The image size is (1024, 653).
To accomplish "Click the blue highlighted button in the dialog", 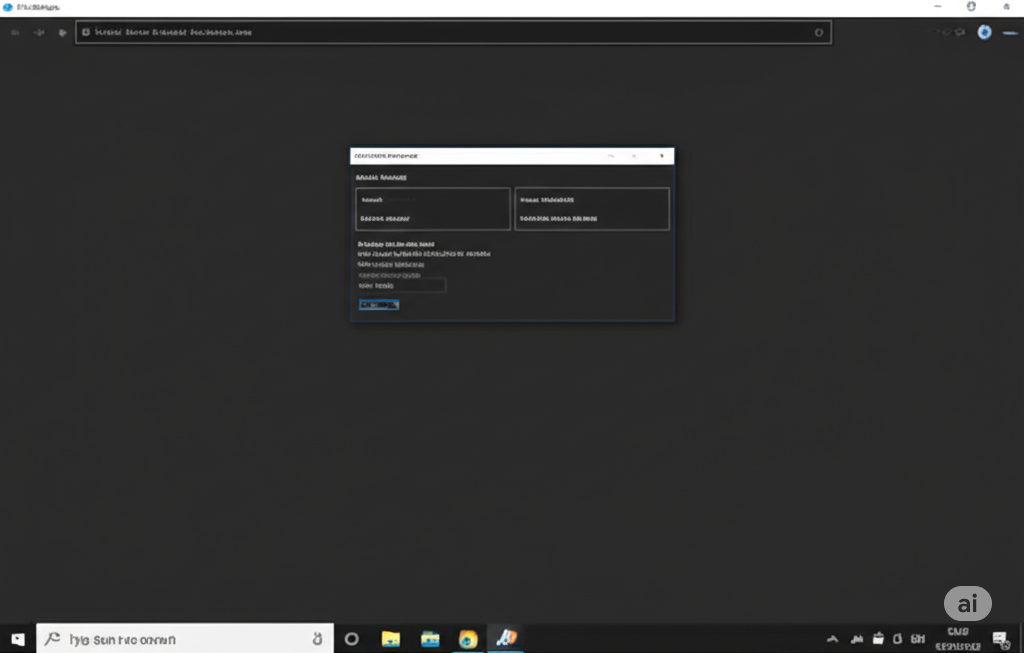I will tap(379, 305).
